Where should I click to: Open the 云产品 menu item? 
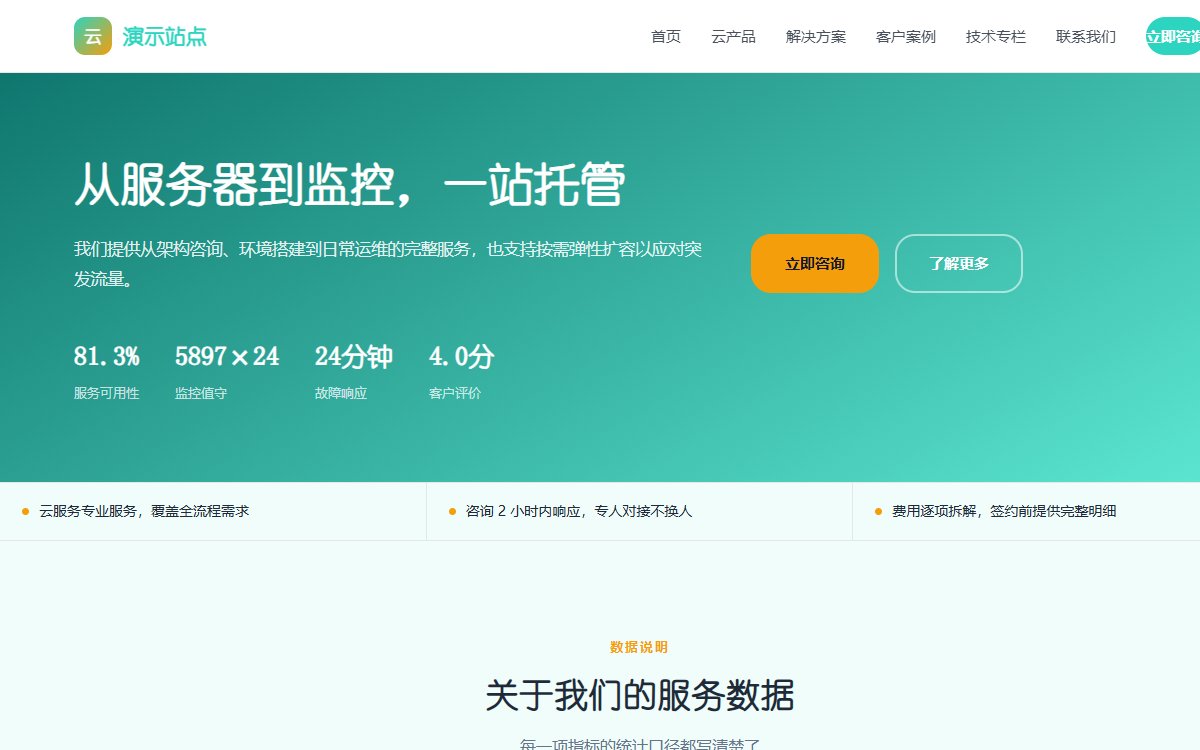point(733,37)
